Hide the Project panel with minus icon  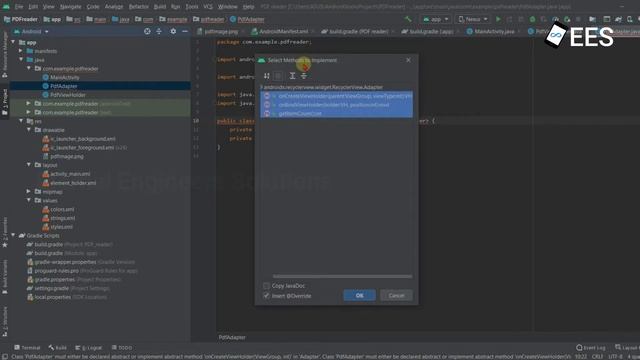coord(185,31)
